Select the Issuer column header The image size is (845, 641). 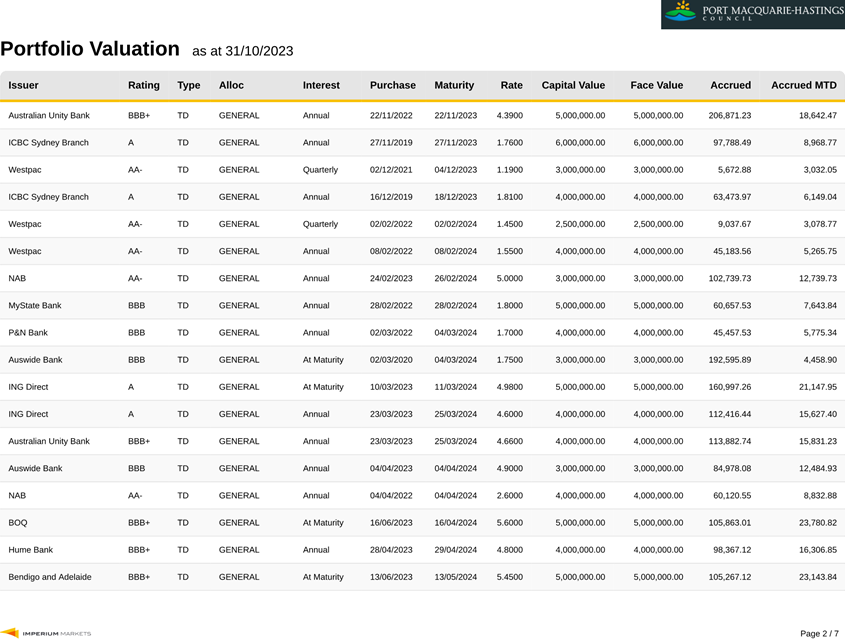point(23,85)
